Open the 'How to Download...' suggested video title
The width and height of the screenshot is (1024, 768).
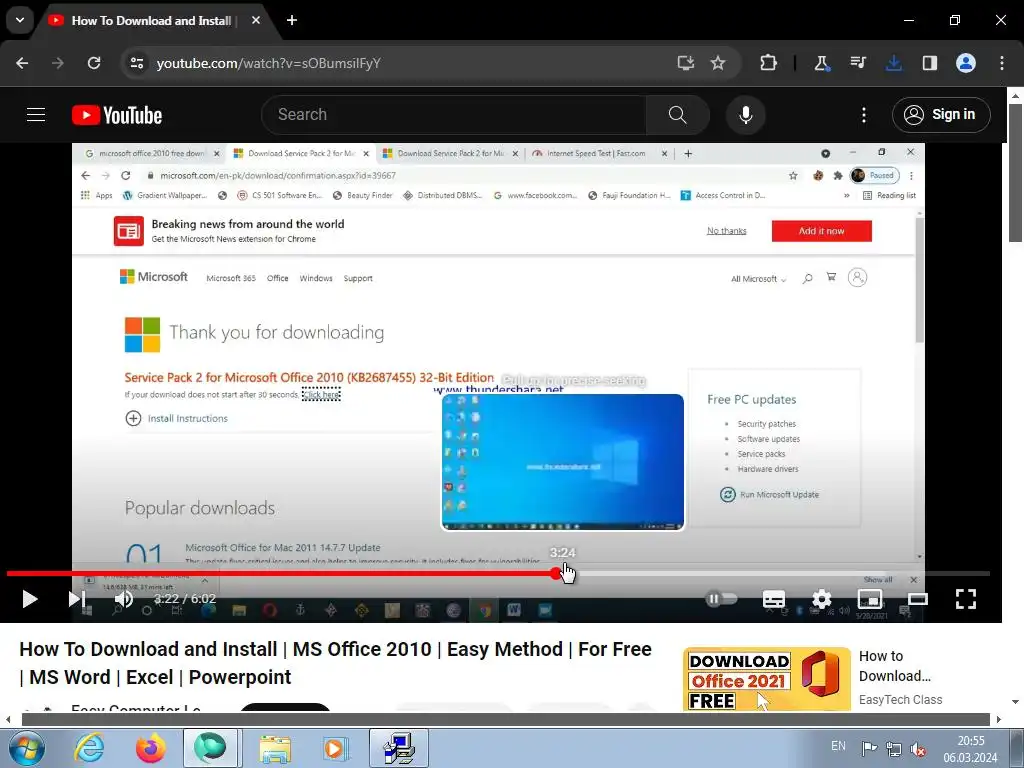[x=895, y=666]
